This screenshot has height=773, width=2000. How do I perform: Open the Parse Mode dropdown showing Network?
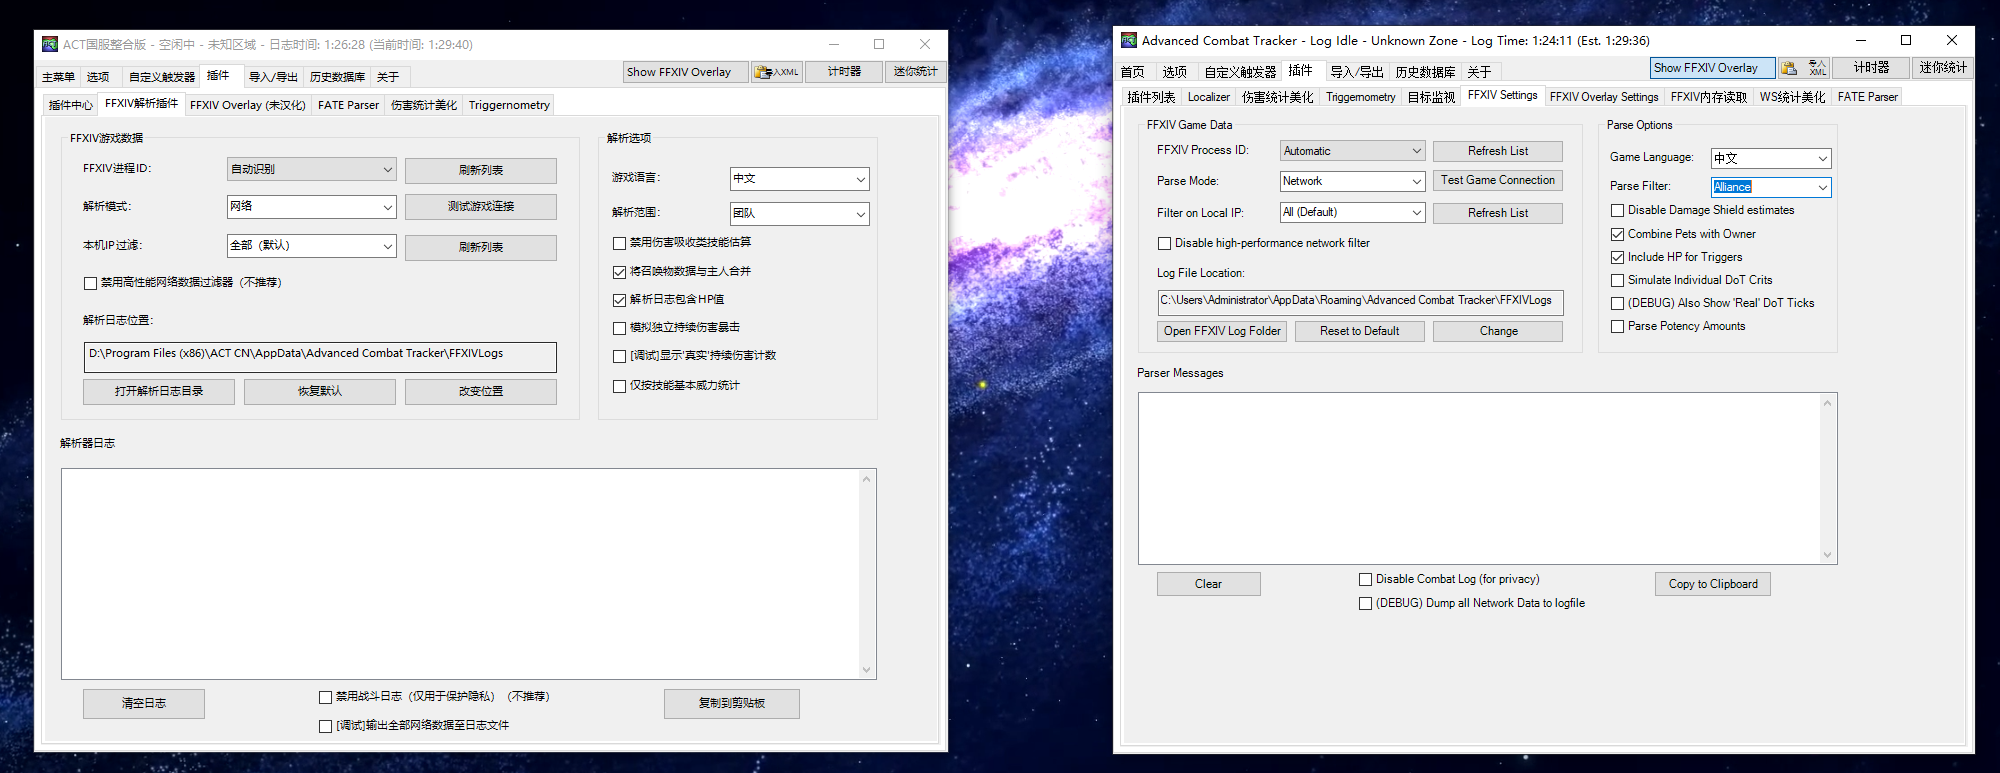tap(1352, 181)
